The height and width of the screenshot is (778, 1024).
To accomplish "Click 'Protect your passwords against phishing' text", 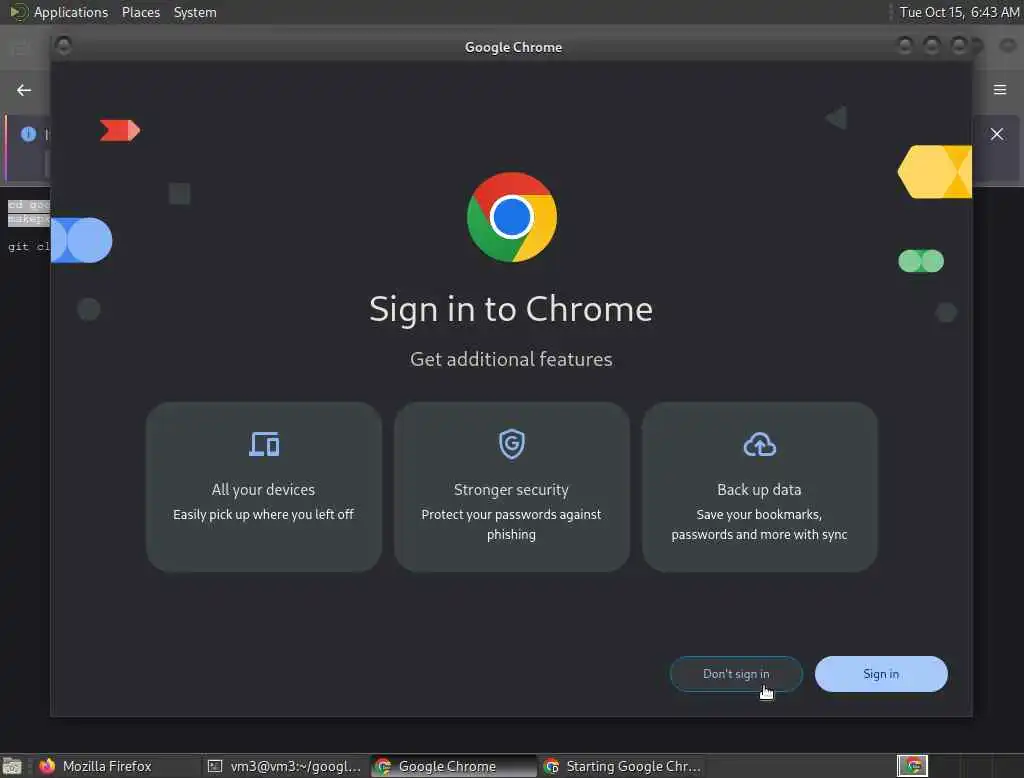I will [x=511, y=524].
